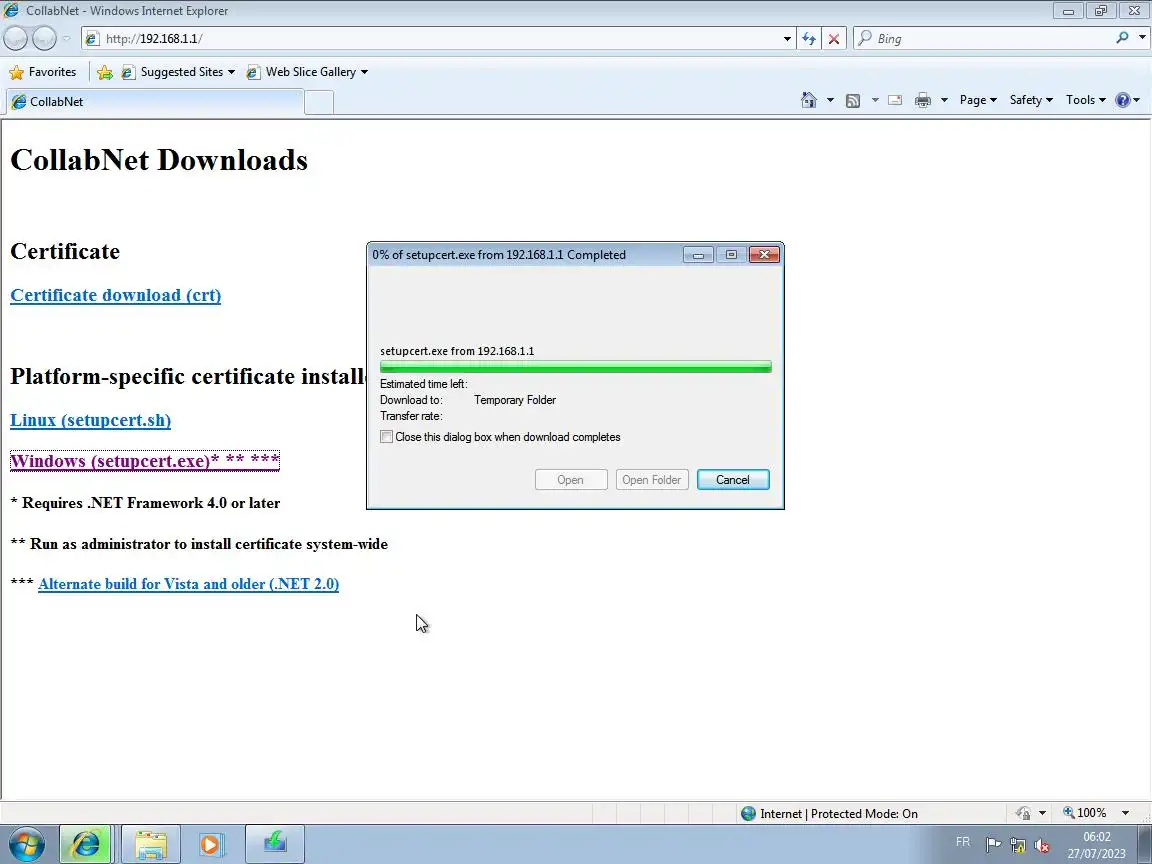The height and width of the screenshot is (864, 1152).
Task: Click the Requires .NET Framework 4.0 note
Action: click(145, 503)
